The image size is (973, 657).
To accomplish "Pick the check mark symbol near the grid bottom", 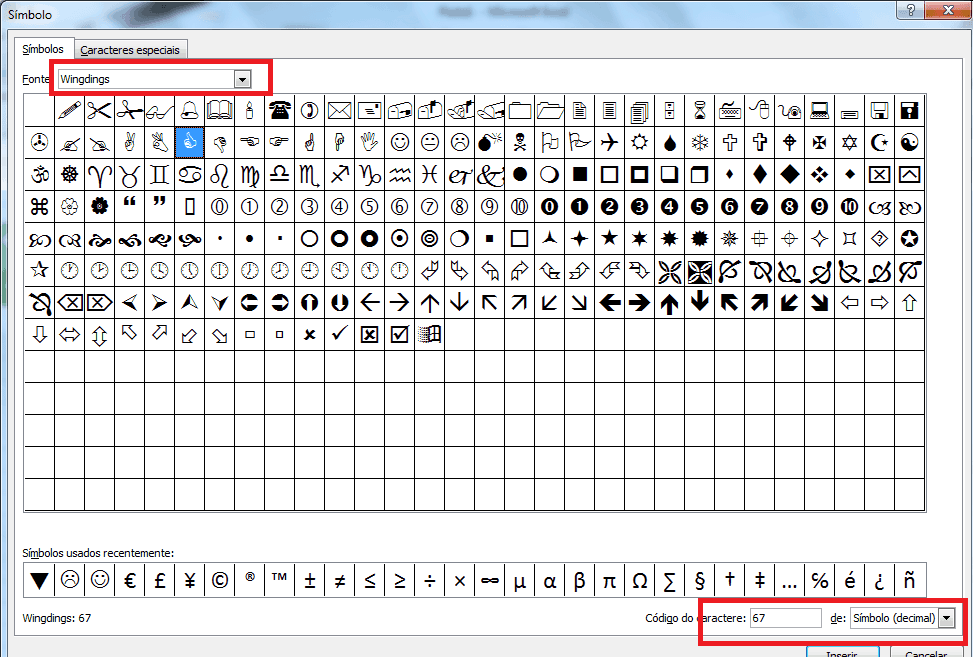I will (x=339, y=334).
